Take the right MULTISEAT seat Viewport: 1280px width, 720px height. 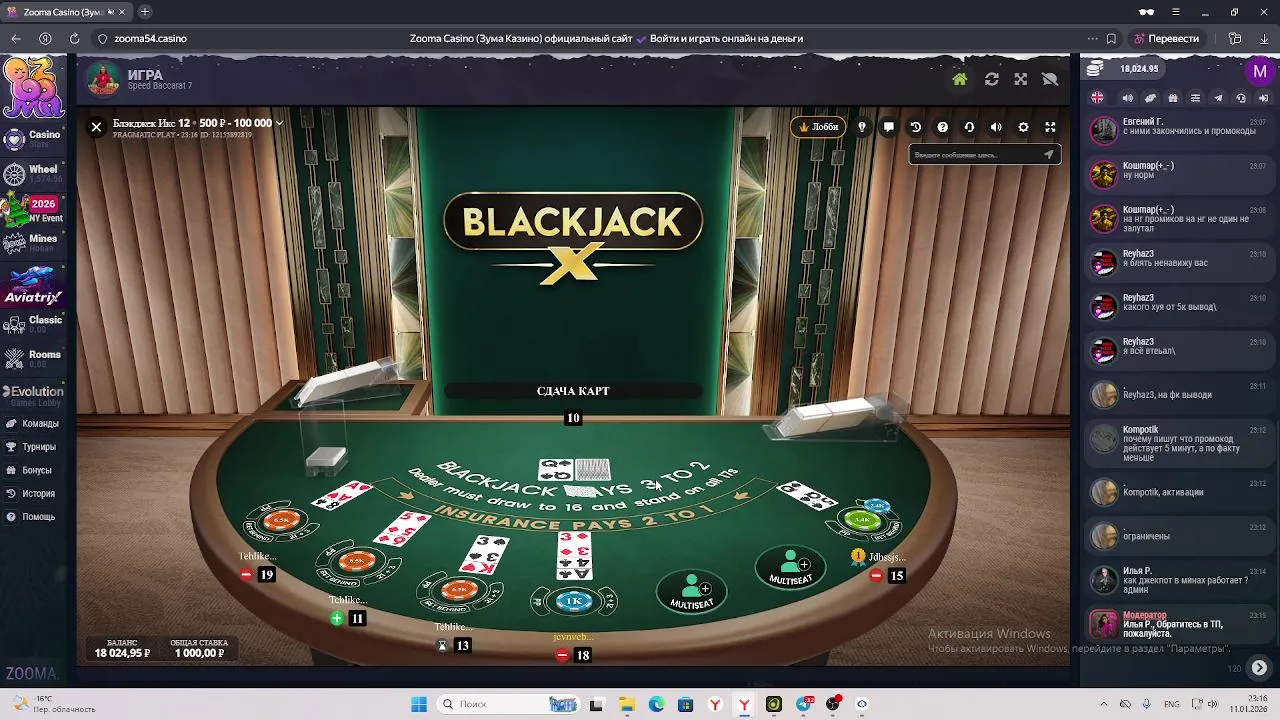tap(790, 567)
